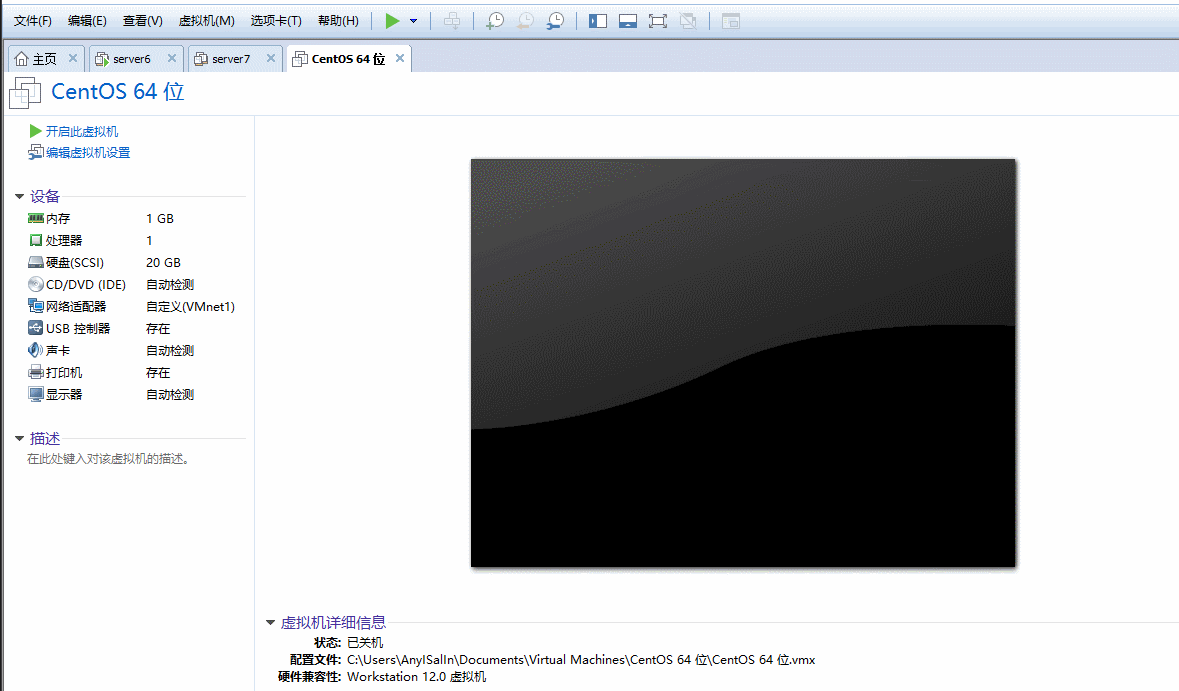Close the 主页 tab

pos(73,58)
